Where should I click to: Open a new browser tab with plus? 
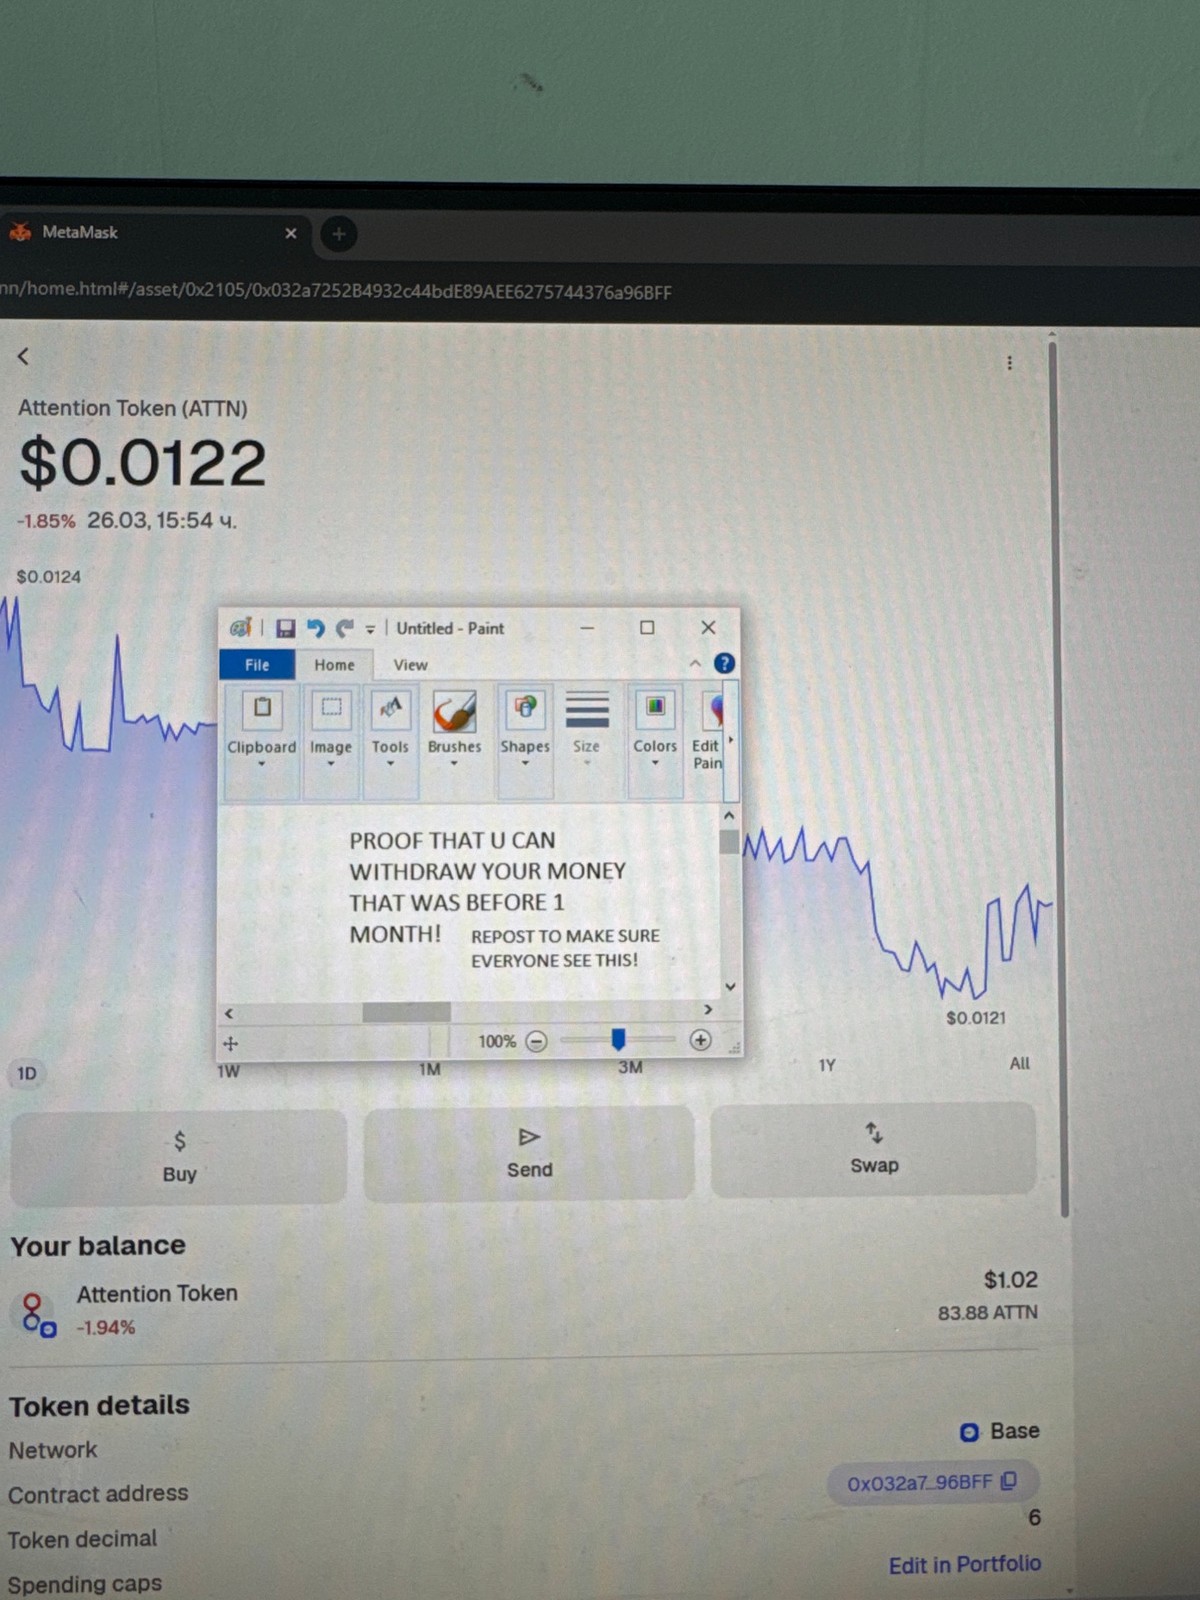(x=339, y=234)
